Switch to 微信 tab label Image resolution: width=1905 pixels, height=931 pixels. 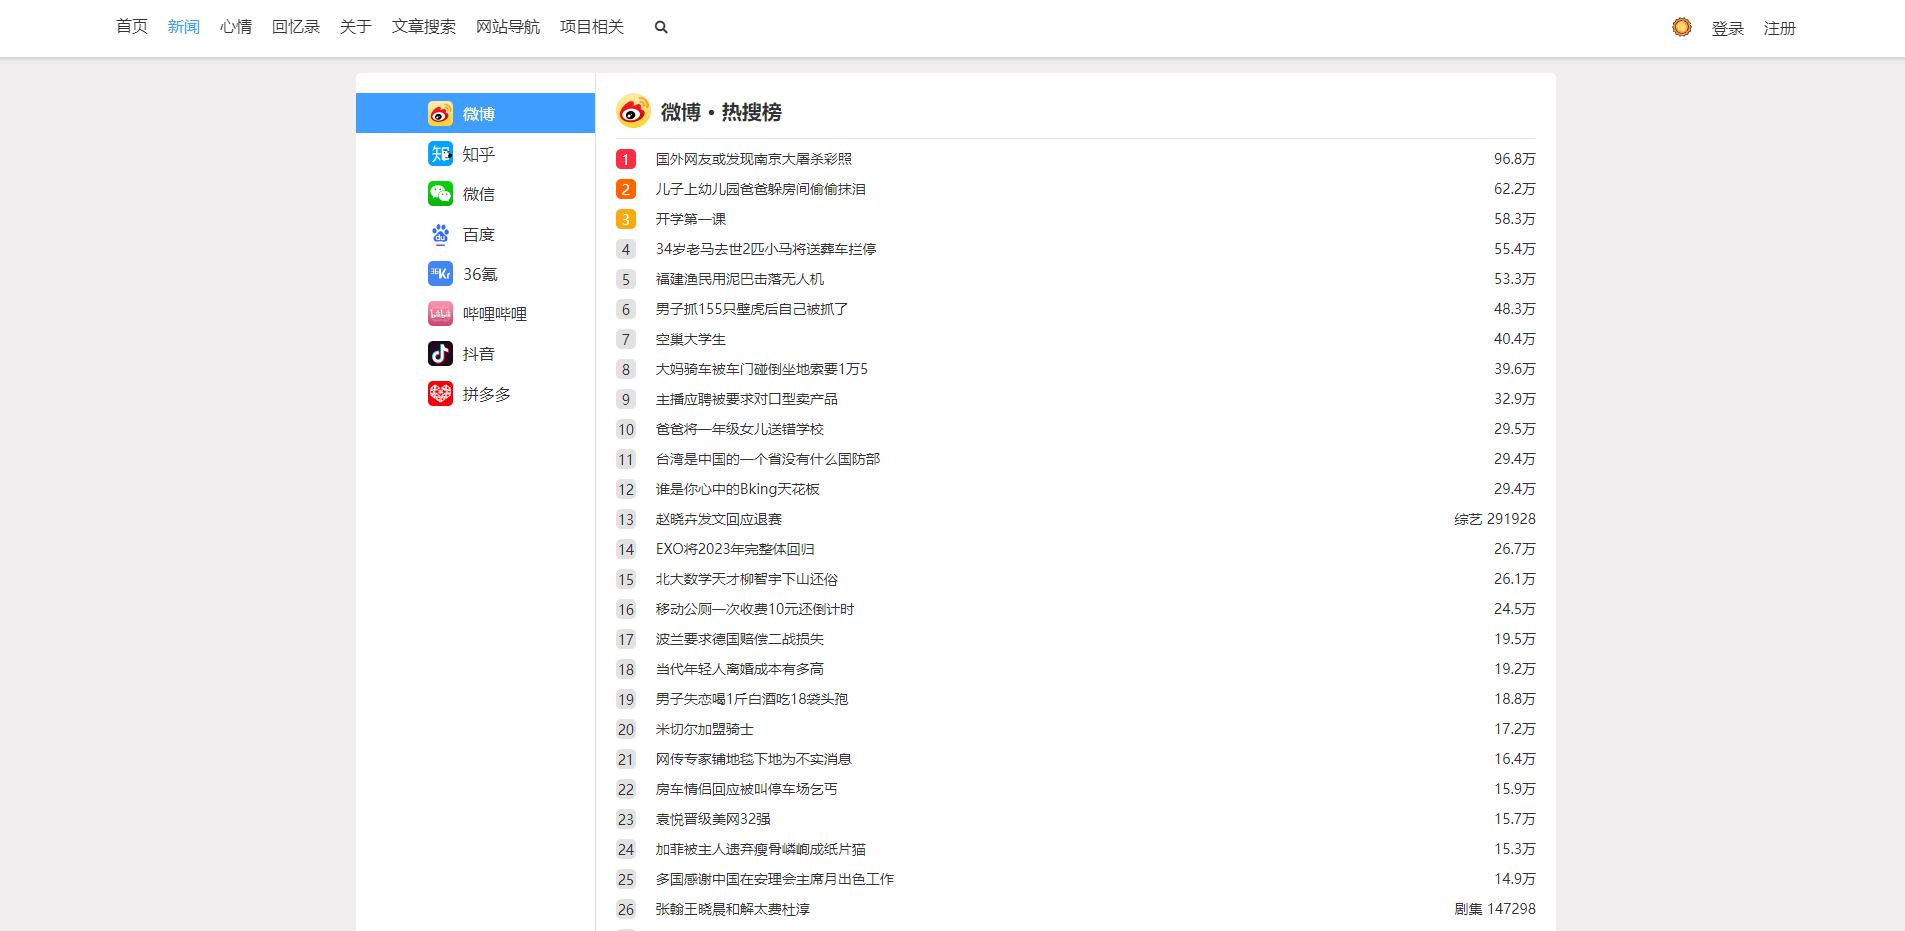(479, 194)
